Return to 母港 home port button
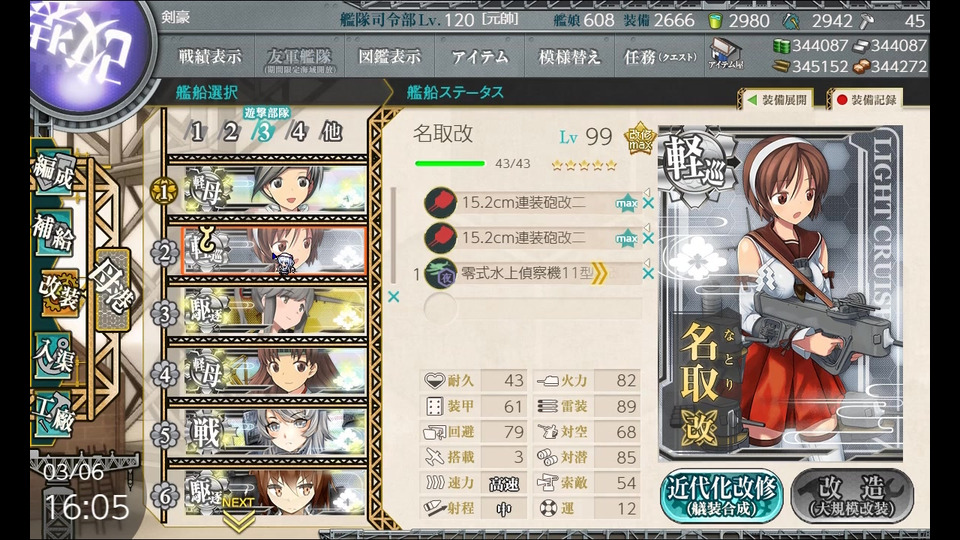Viewport: 960px width, 540px height. point(113,290)
